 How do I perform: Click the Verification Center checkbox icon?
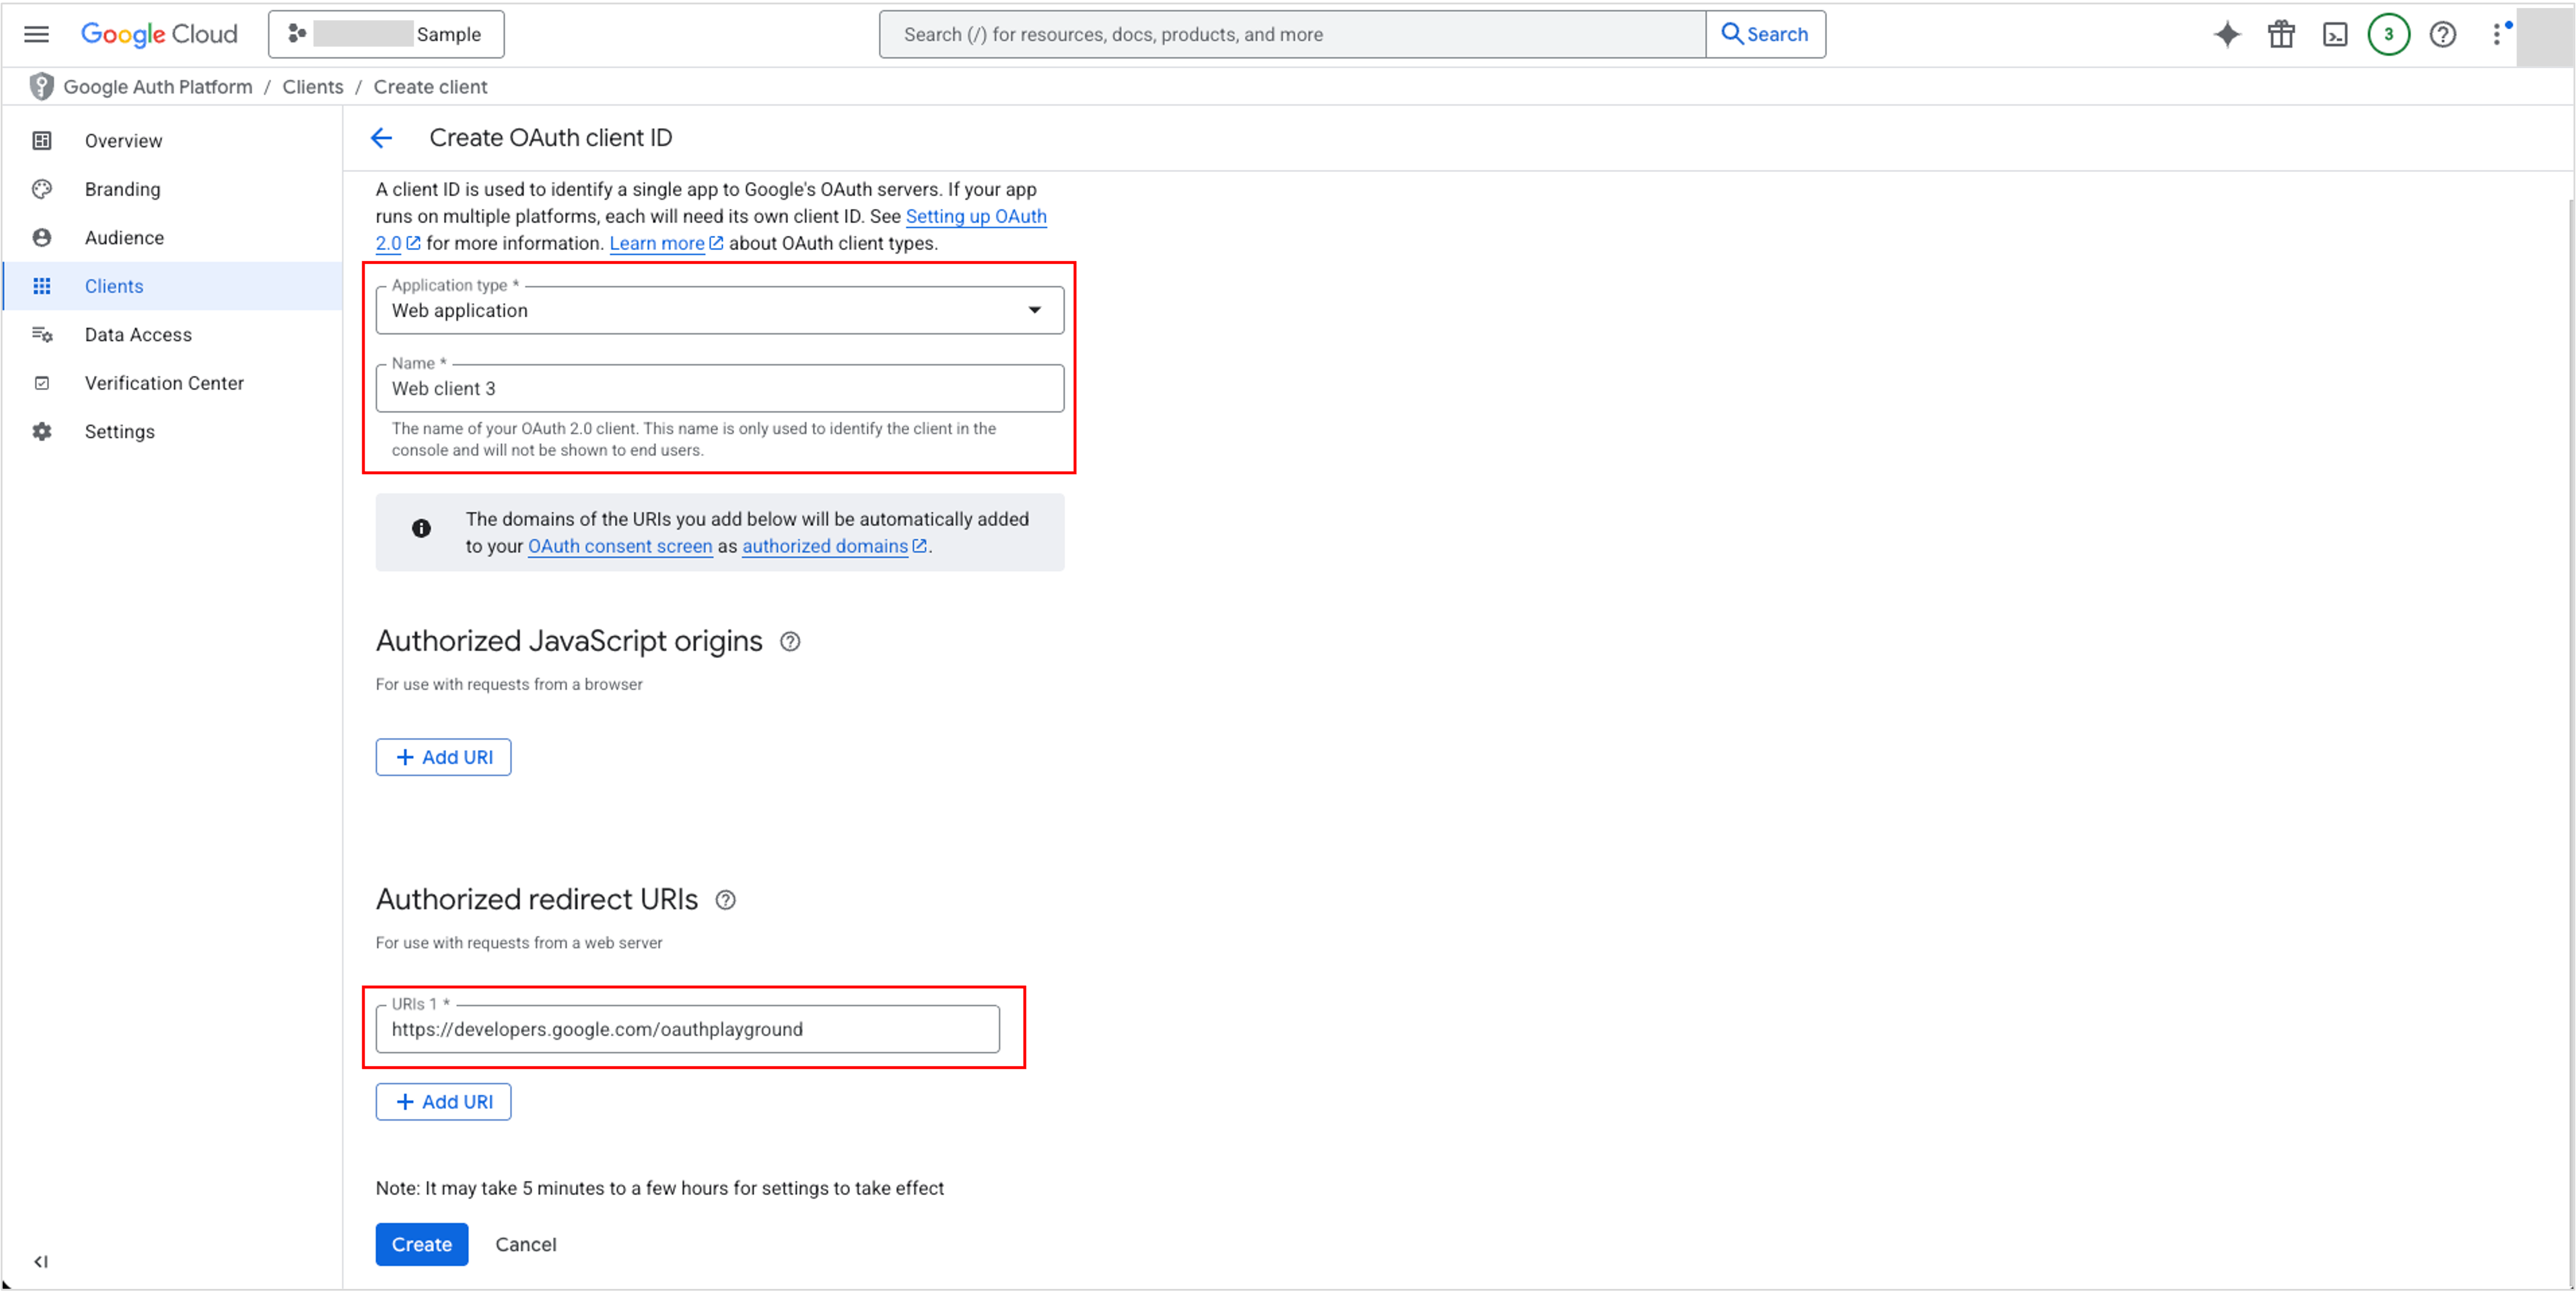coord(42,383)
